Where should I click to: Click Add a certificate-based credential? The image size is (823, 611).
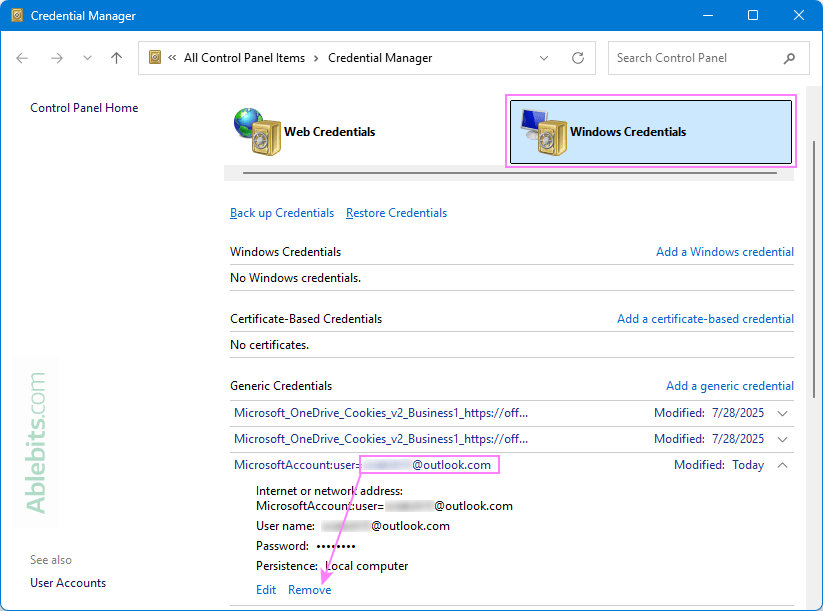pos(705,319)
